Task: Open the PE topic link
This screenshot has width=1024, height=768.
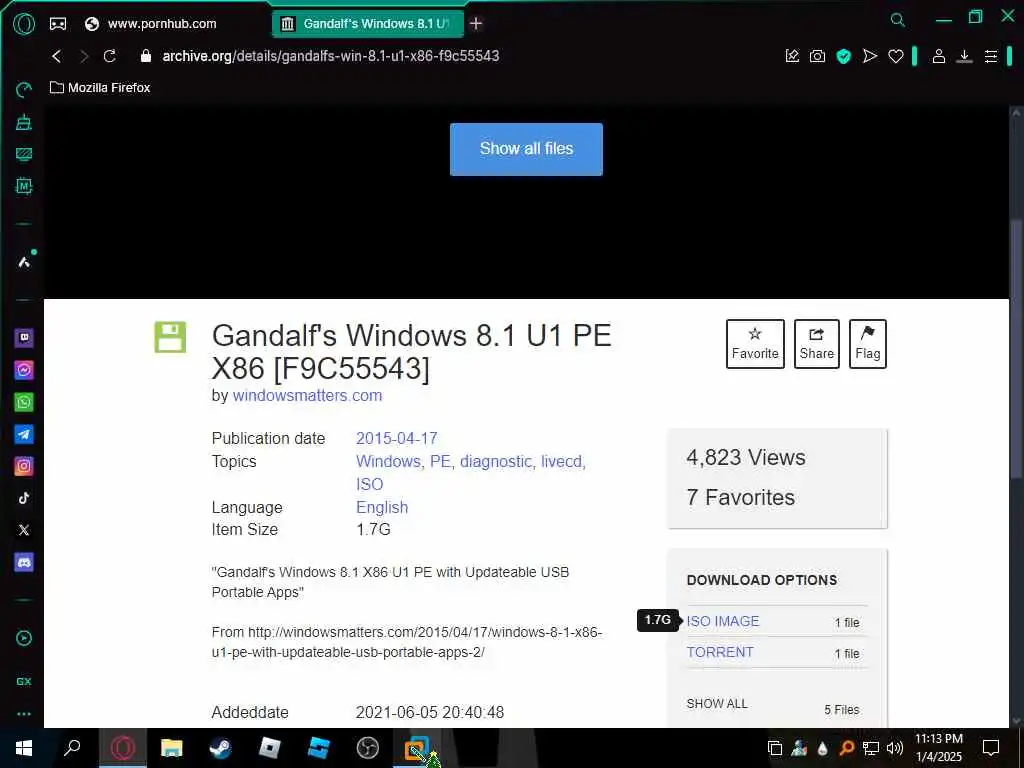Action: pyautogui.click(x=440, y=462)
